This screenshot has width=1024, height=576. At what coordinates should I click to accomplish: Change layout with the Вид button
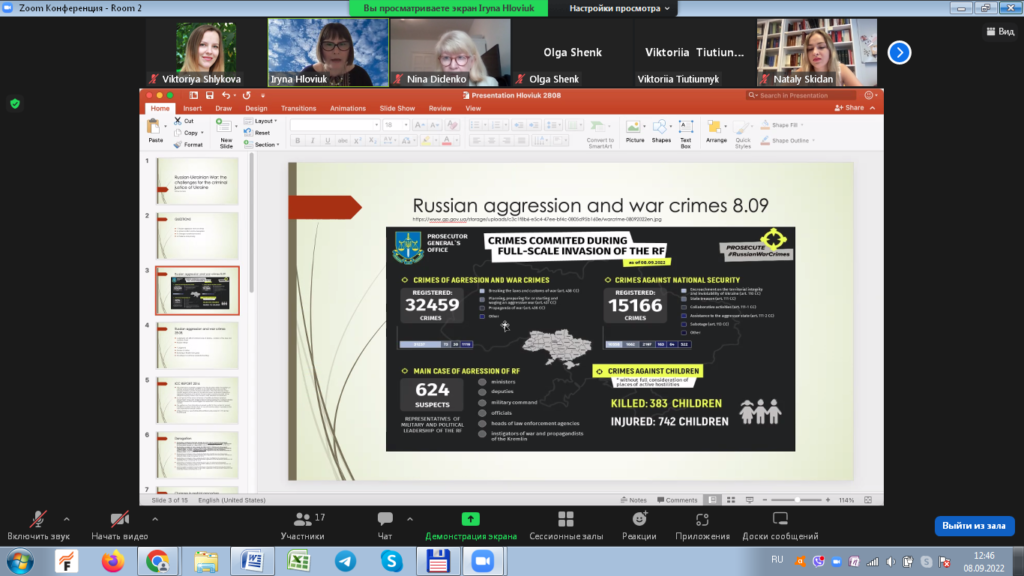(x=1000, y=31)
